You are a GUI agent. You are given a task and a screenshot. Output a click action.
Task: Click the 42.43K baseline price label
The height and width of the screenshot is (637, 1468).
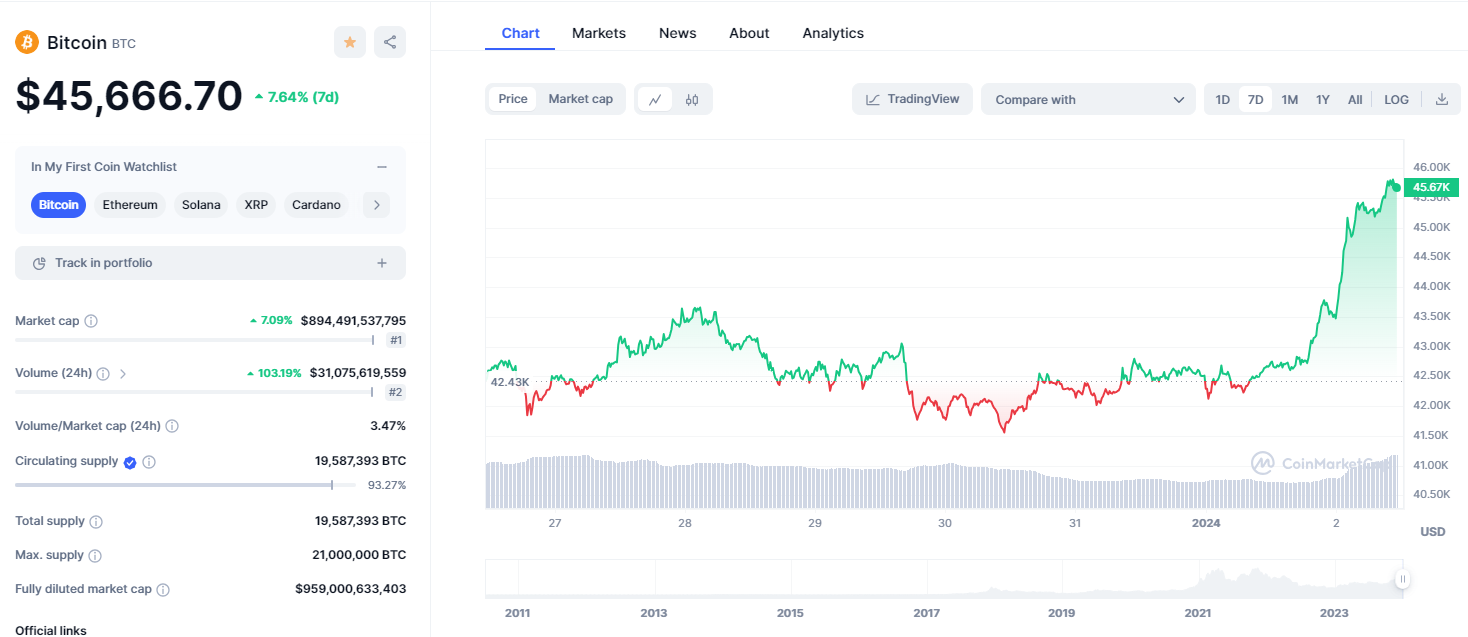tap(509, 382)
